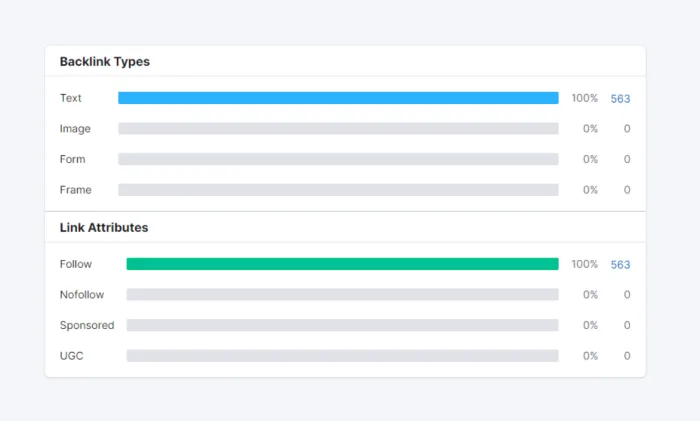
Task: Click the Frame row label
Action: pos(75,190)
